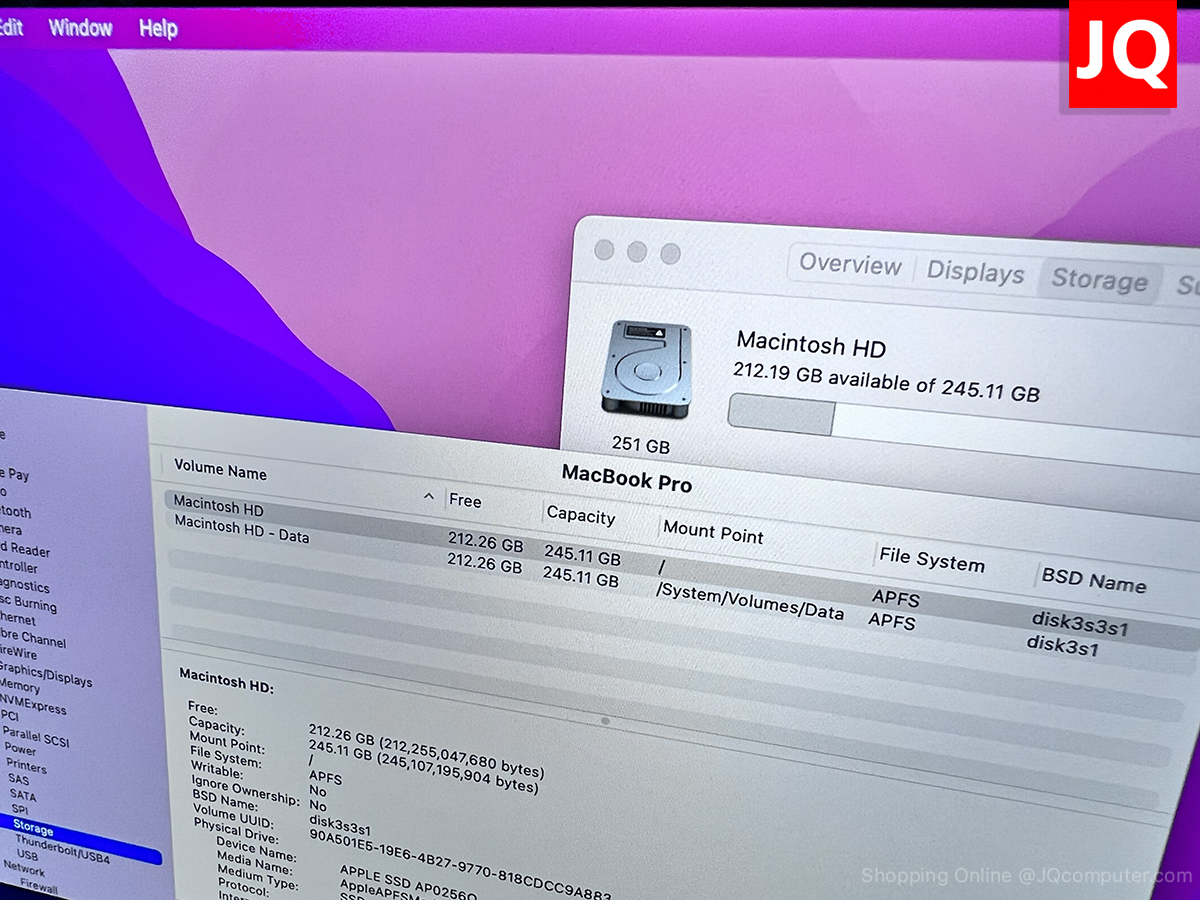The height and width of the screenshot is (900, 1200).
Task: Sort table by Volume Name column
Action: click(220, 470)
